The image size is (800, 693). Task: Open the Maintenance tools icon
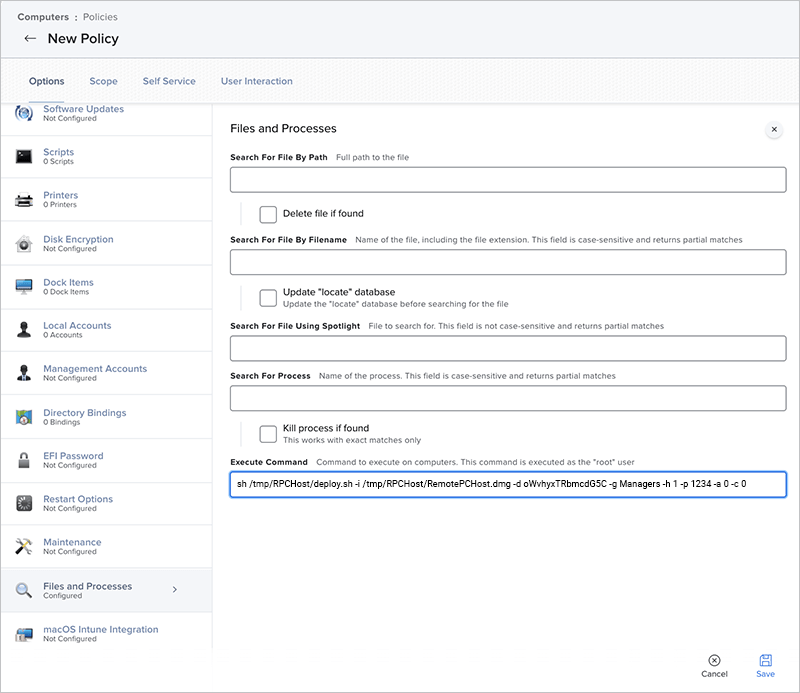click(24, 546)
